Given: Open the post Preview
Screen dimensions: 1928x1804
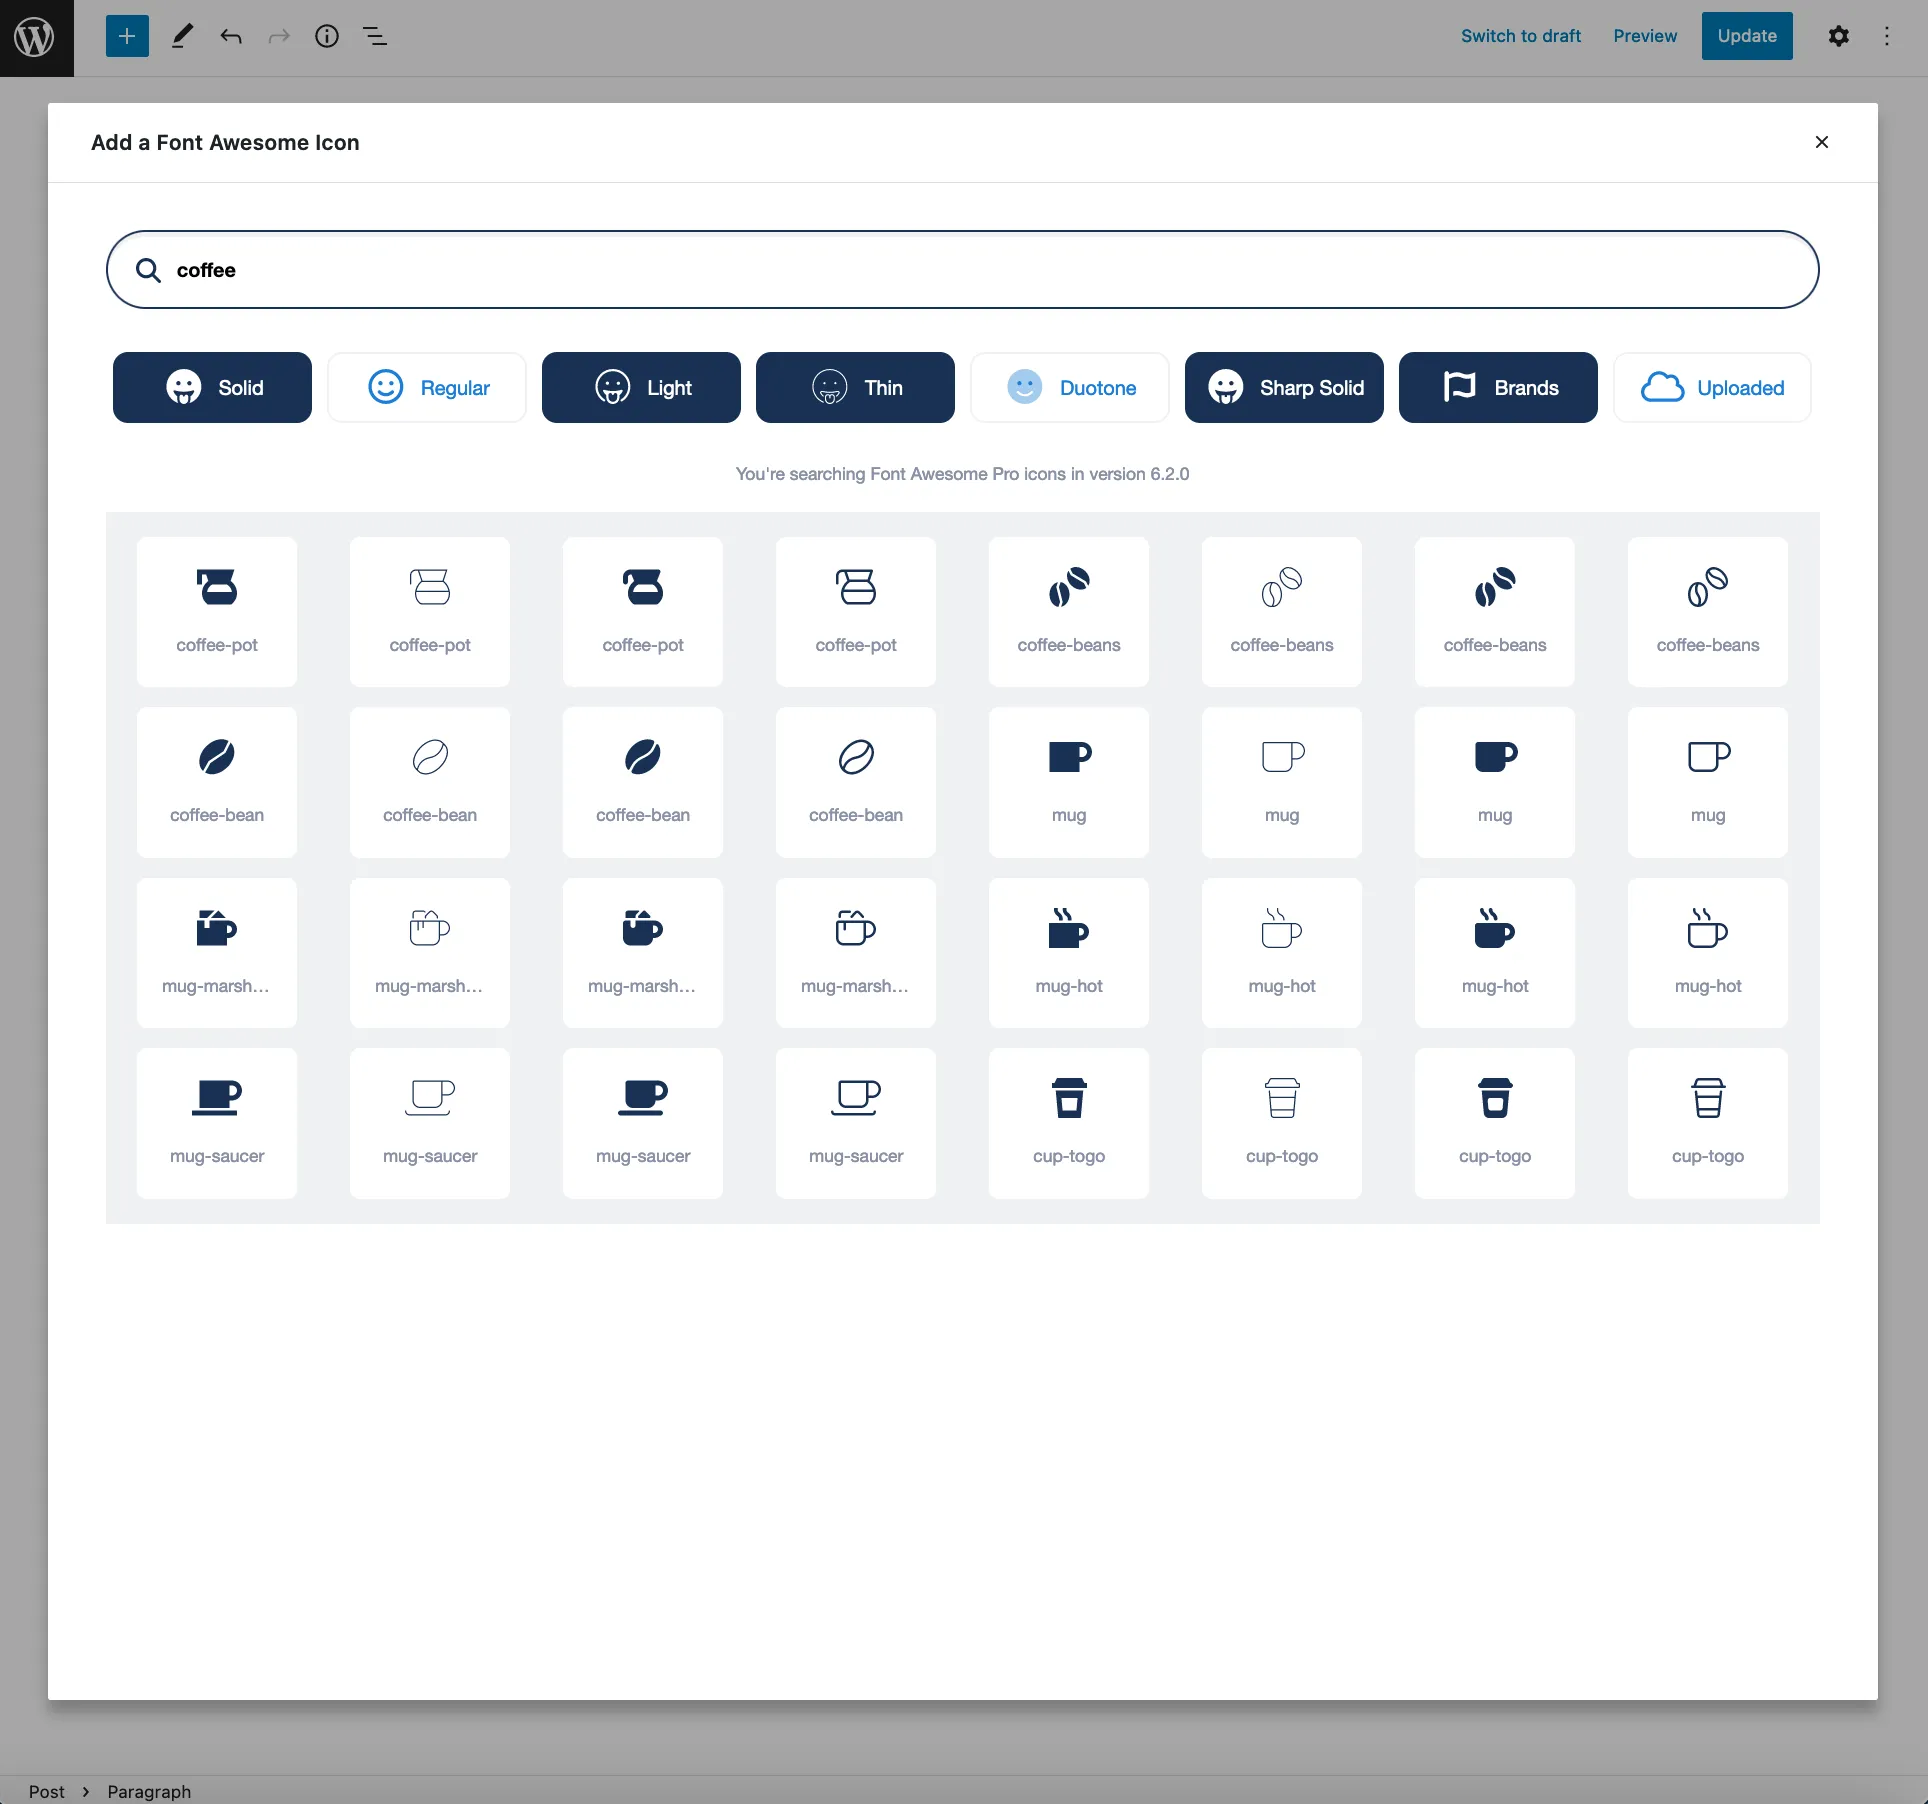Looking at the screenshot, I should (1645, 36).
